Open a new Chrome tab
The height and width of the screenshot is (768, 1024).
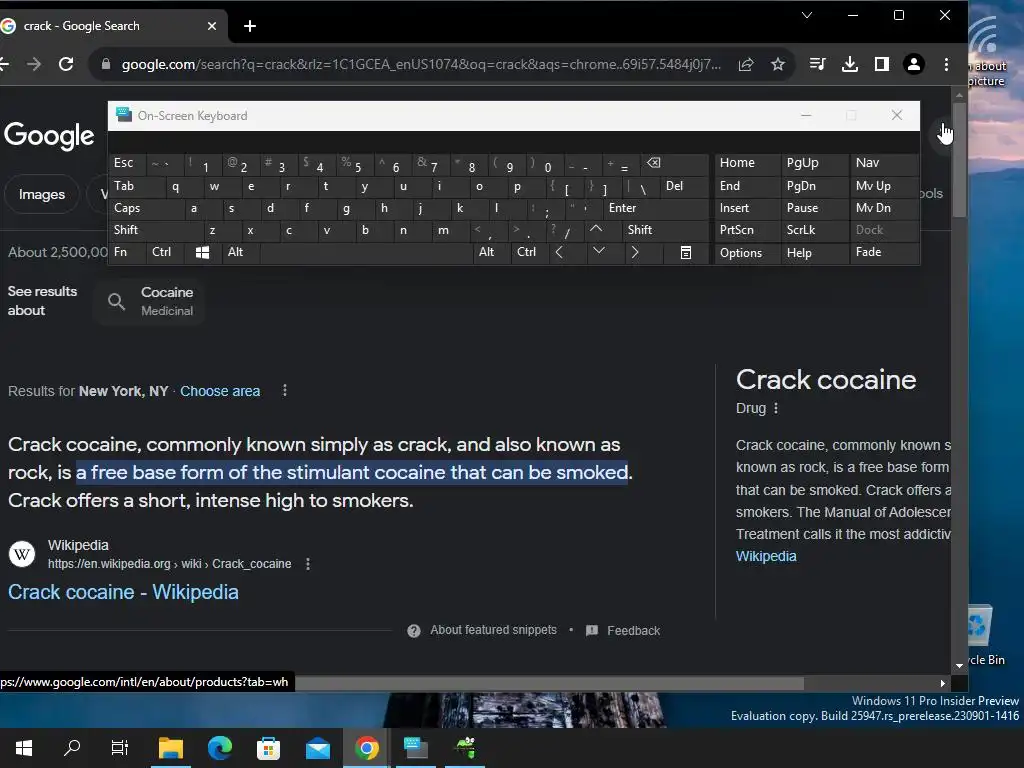click(249, 26)
